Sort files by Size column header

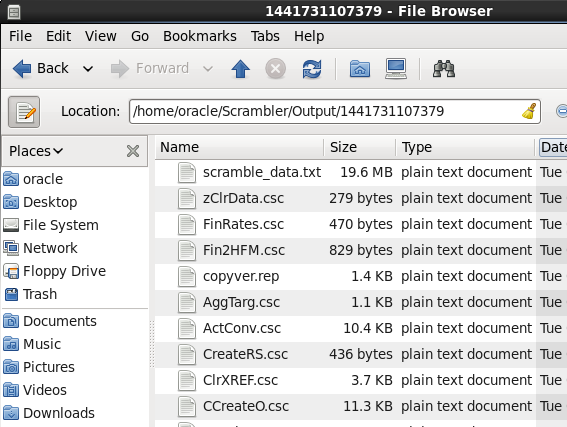[x=359, y=148]
